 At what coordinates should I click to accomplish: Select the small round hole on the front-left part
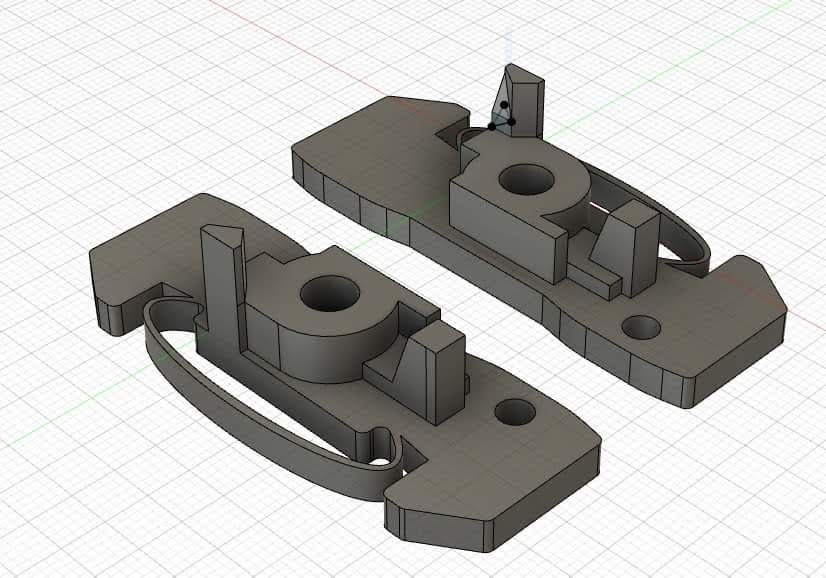tap(515, 412)
